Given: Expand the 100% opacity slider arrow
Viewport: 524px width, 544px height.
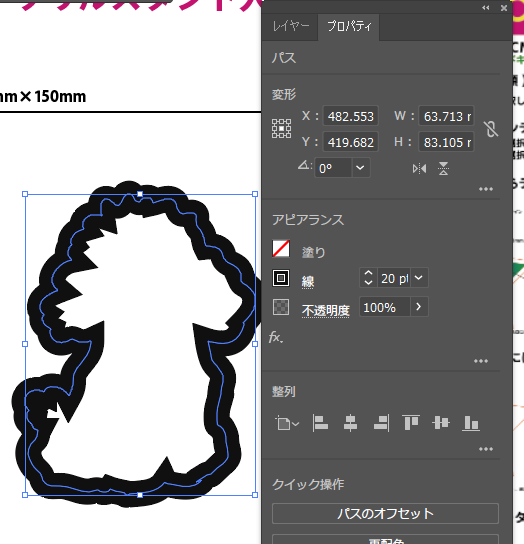Looking at the screenshot, I should (419, 307).
